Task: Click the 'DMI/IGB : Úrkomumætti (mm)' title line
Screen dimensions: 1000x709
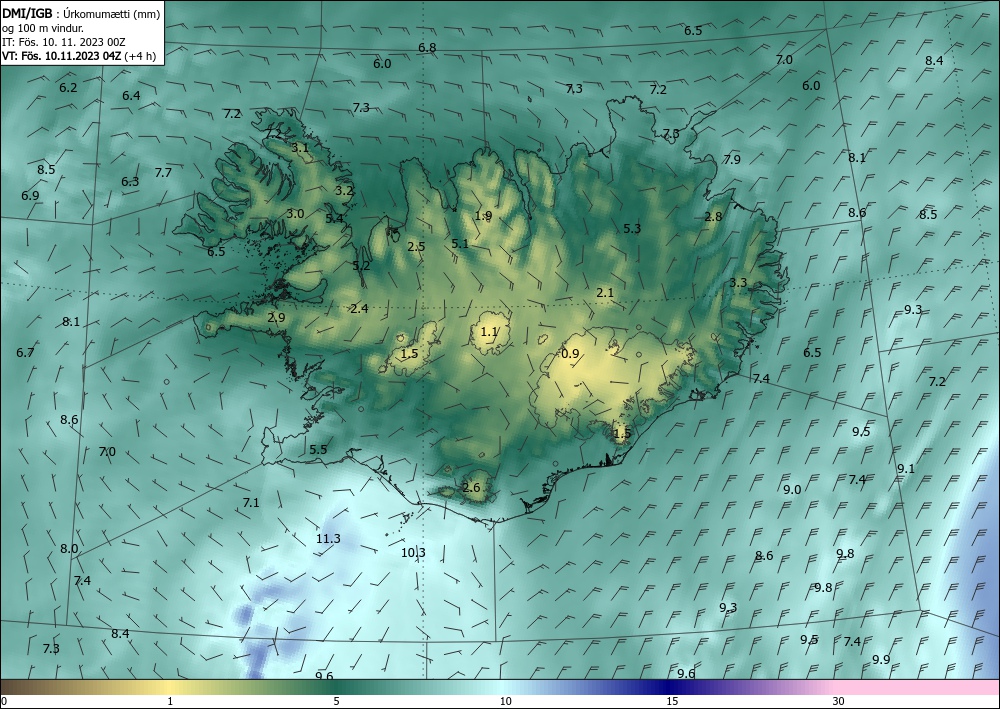Action: tap(81, 13)
